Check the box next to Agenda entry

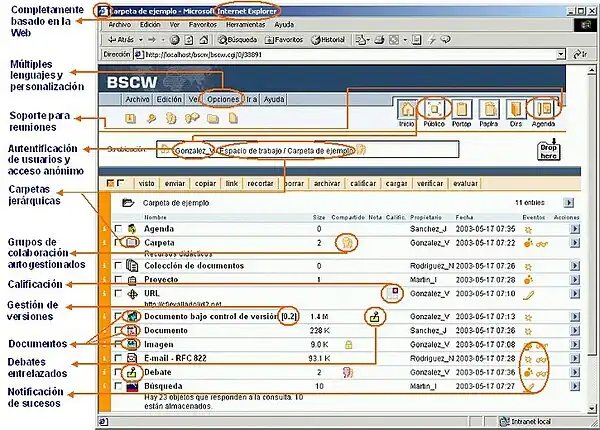click(119, 229)
